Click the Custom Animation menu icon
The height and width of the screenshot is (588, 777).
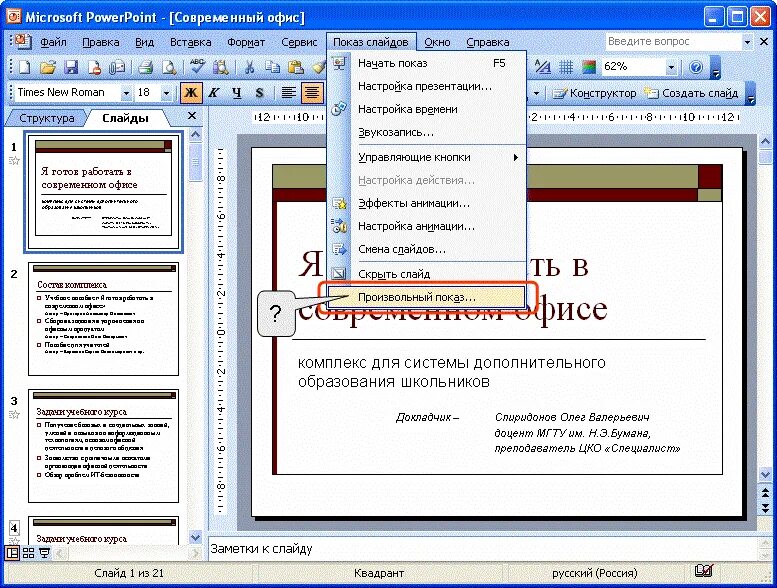click(339, 226)
